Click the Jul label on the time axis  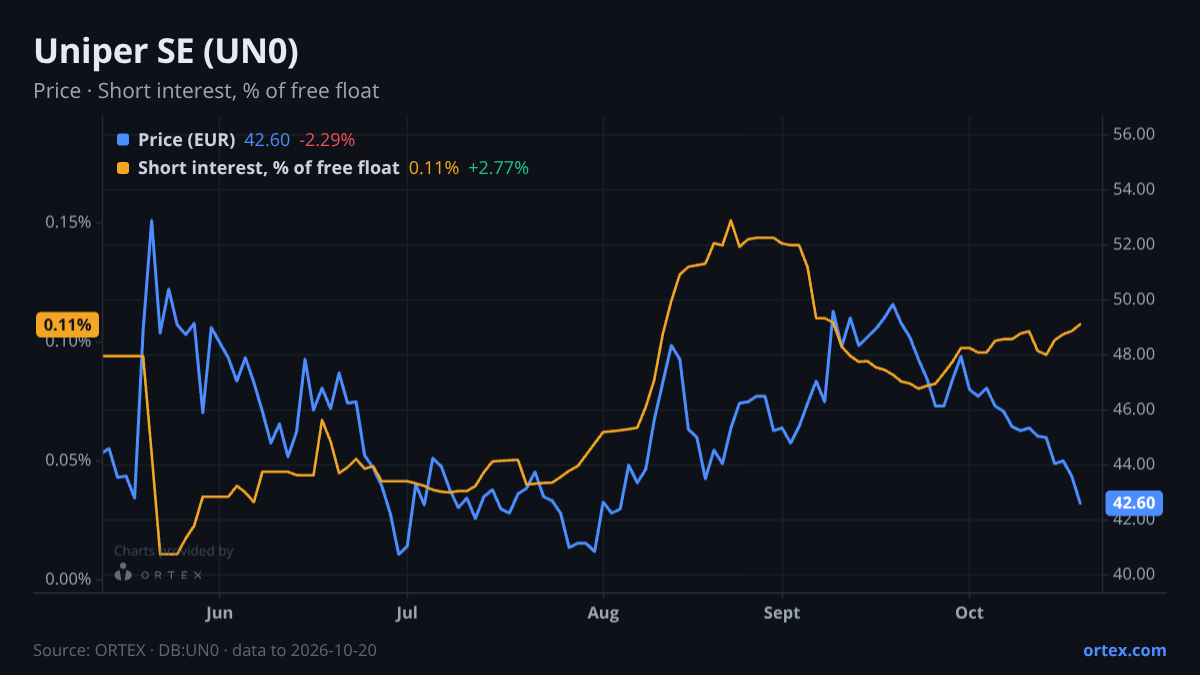tap(406, 613)
